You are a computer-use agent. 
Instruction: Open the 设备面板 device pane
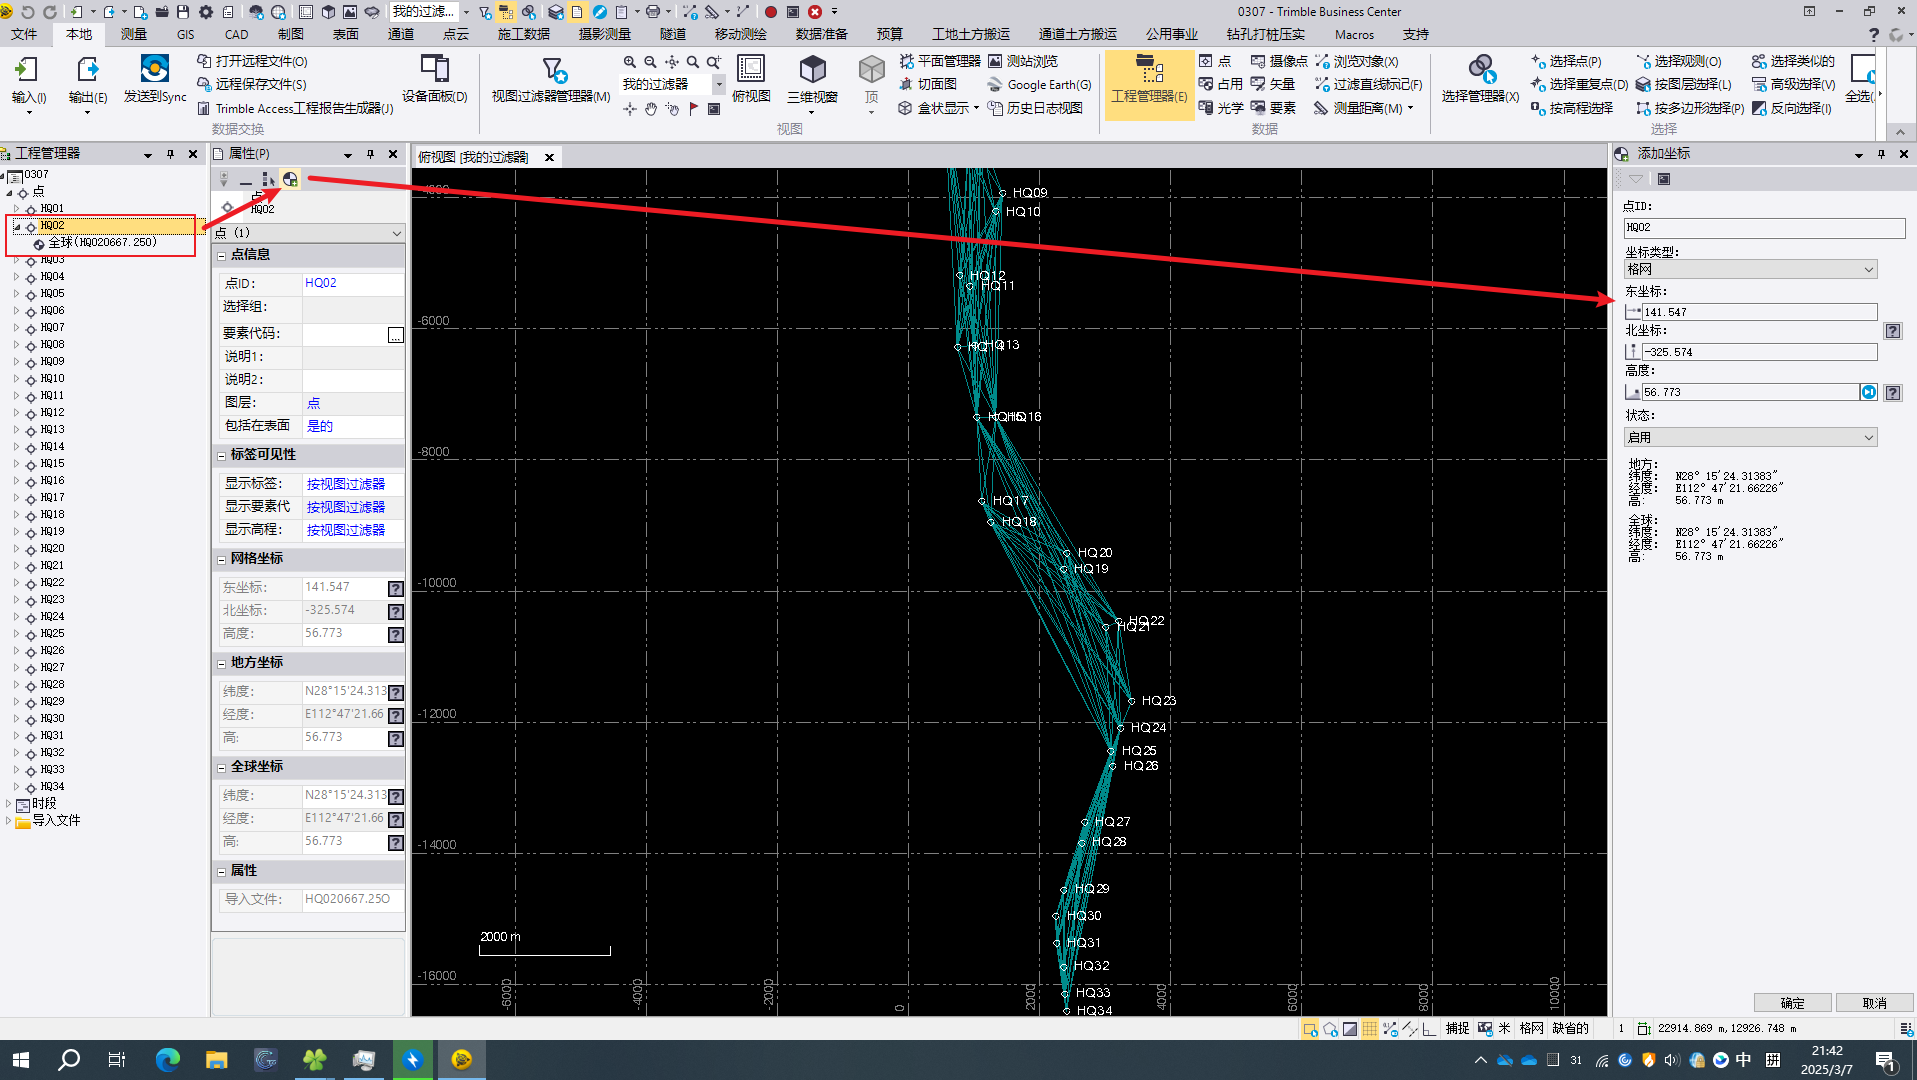pos(434,80)
